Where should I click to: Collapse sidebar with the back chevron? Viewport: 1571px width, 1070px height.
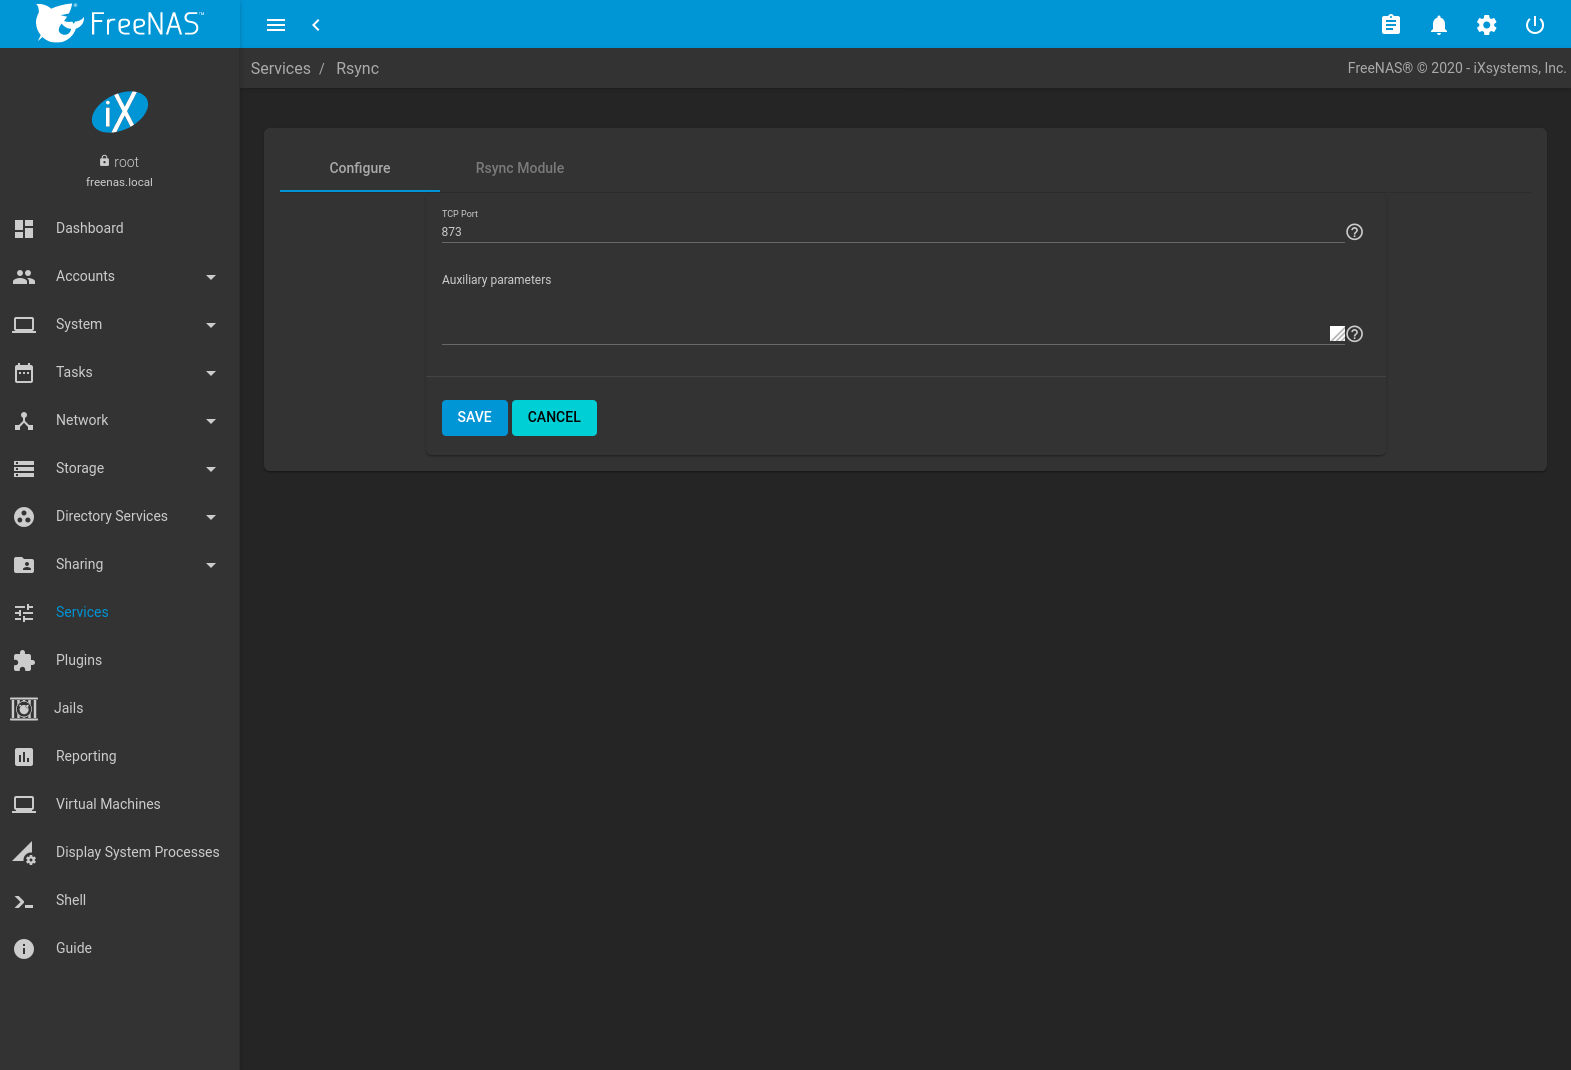316,25
